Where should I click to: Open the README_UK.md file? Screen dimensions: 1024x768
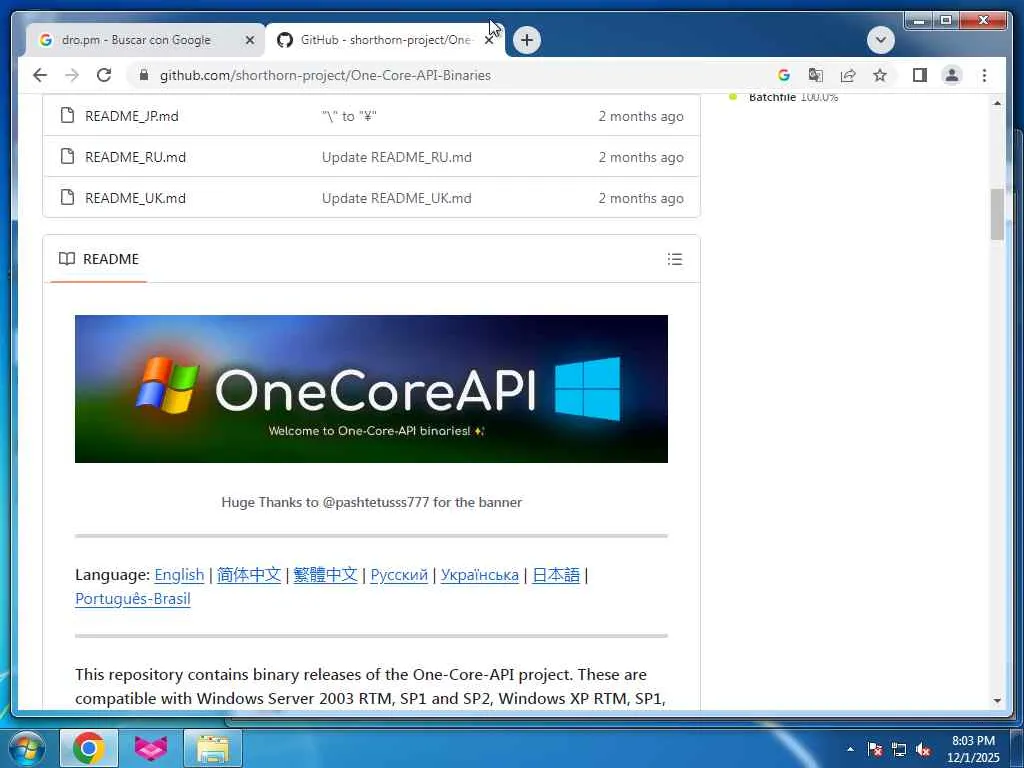pos(135,198)
